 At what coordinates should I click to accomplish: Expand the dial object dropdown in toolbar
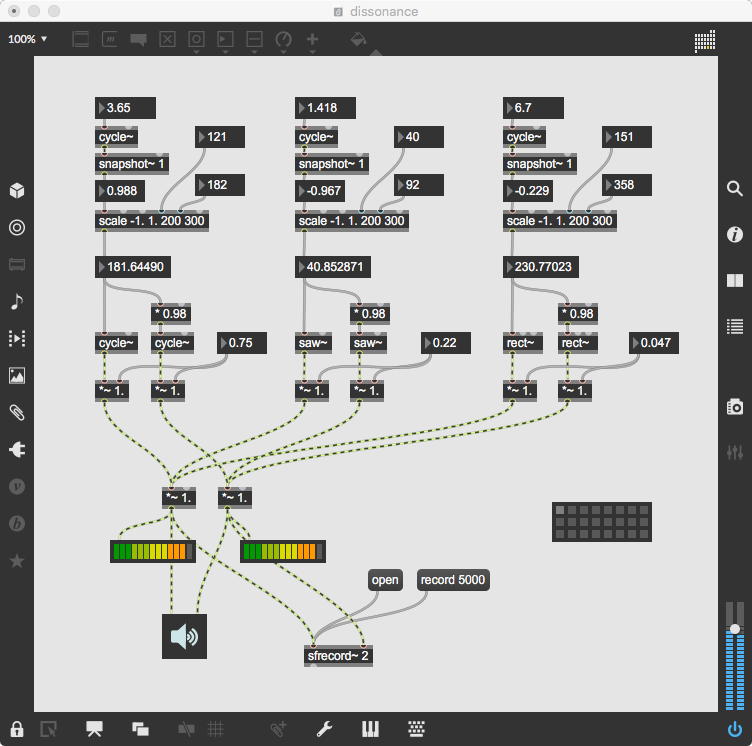pos(283,52)
